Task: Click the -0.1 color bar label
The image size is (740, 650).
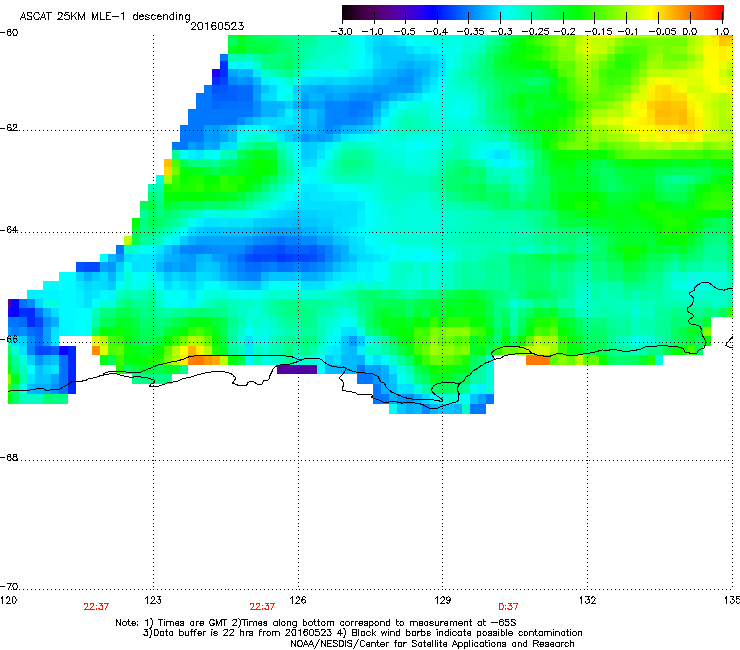Action: (628, 31)
